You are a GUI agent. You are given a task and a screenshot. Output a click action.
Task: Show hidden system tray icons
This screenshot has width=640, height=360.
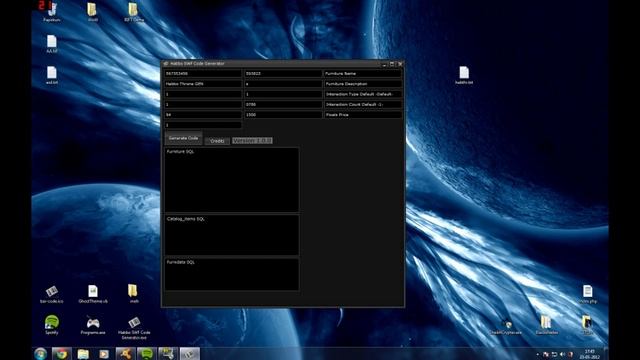pyautogui.click(x=538, y=354)
